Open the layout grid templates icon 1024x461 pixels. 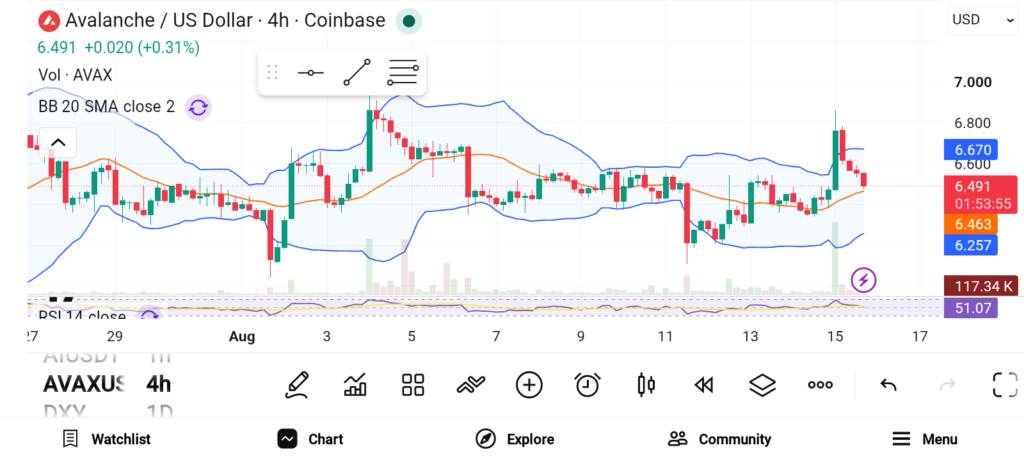413,385
